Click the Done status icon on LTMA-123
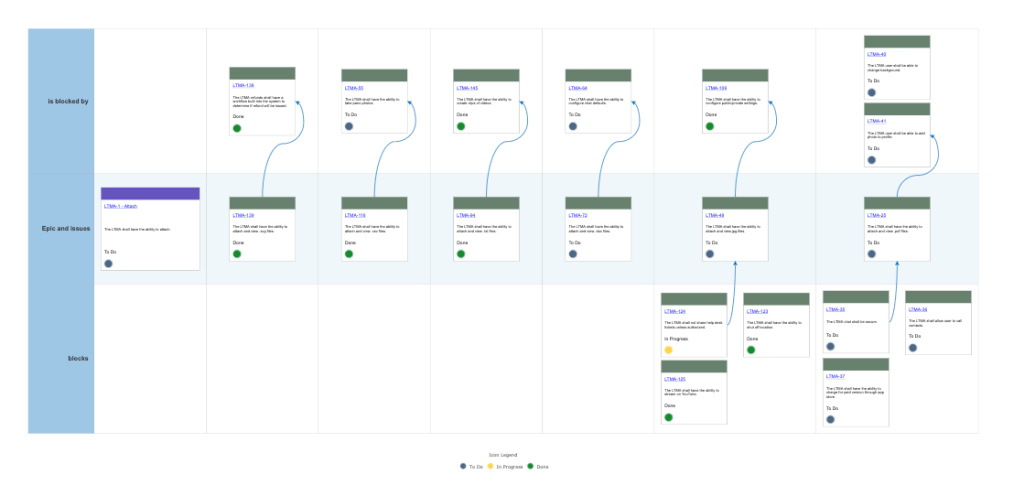Viewport: 1024px width, 485px height. (751, 350)
